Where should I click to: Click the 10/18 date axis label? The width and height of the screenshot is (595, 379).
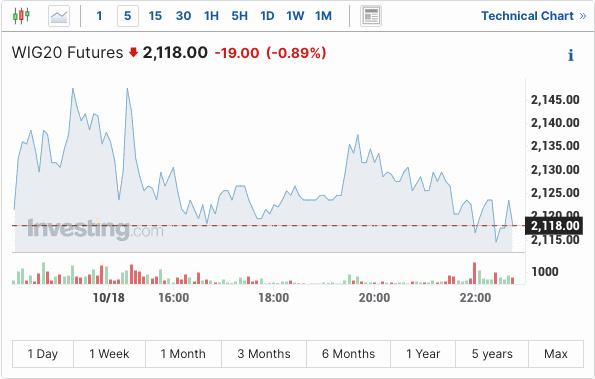(109, 298)
